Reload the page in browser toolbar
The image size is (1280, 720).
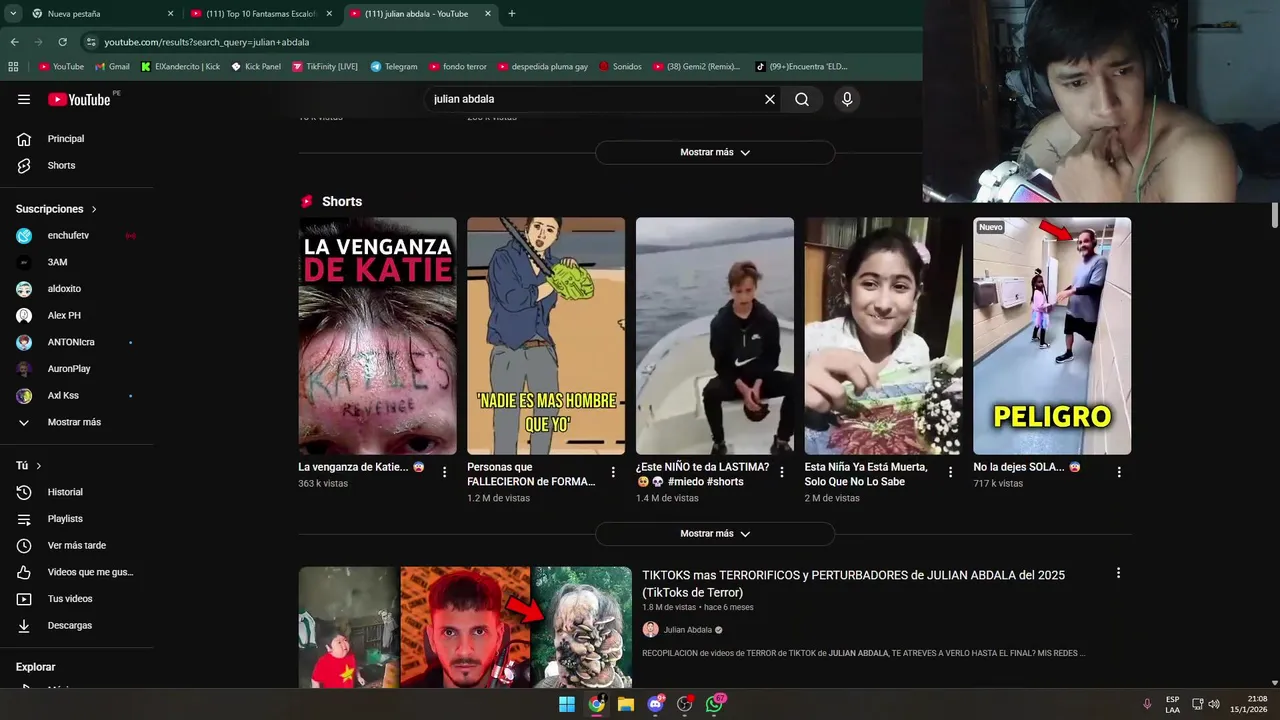tap(62, 42)
